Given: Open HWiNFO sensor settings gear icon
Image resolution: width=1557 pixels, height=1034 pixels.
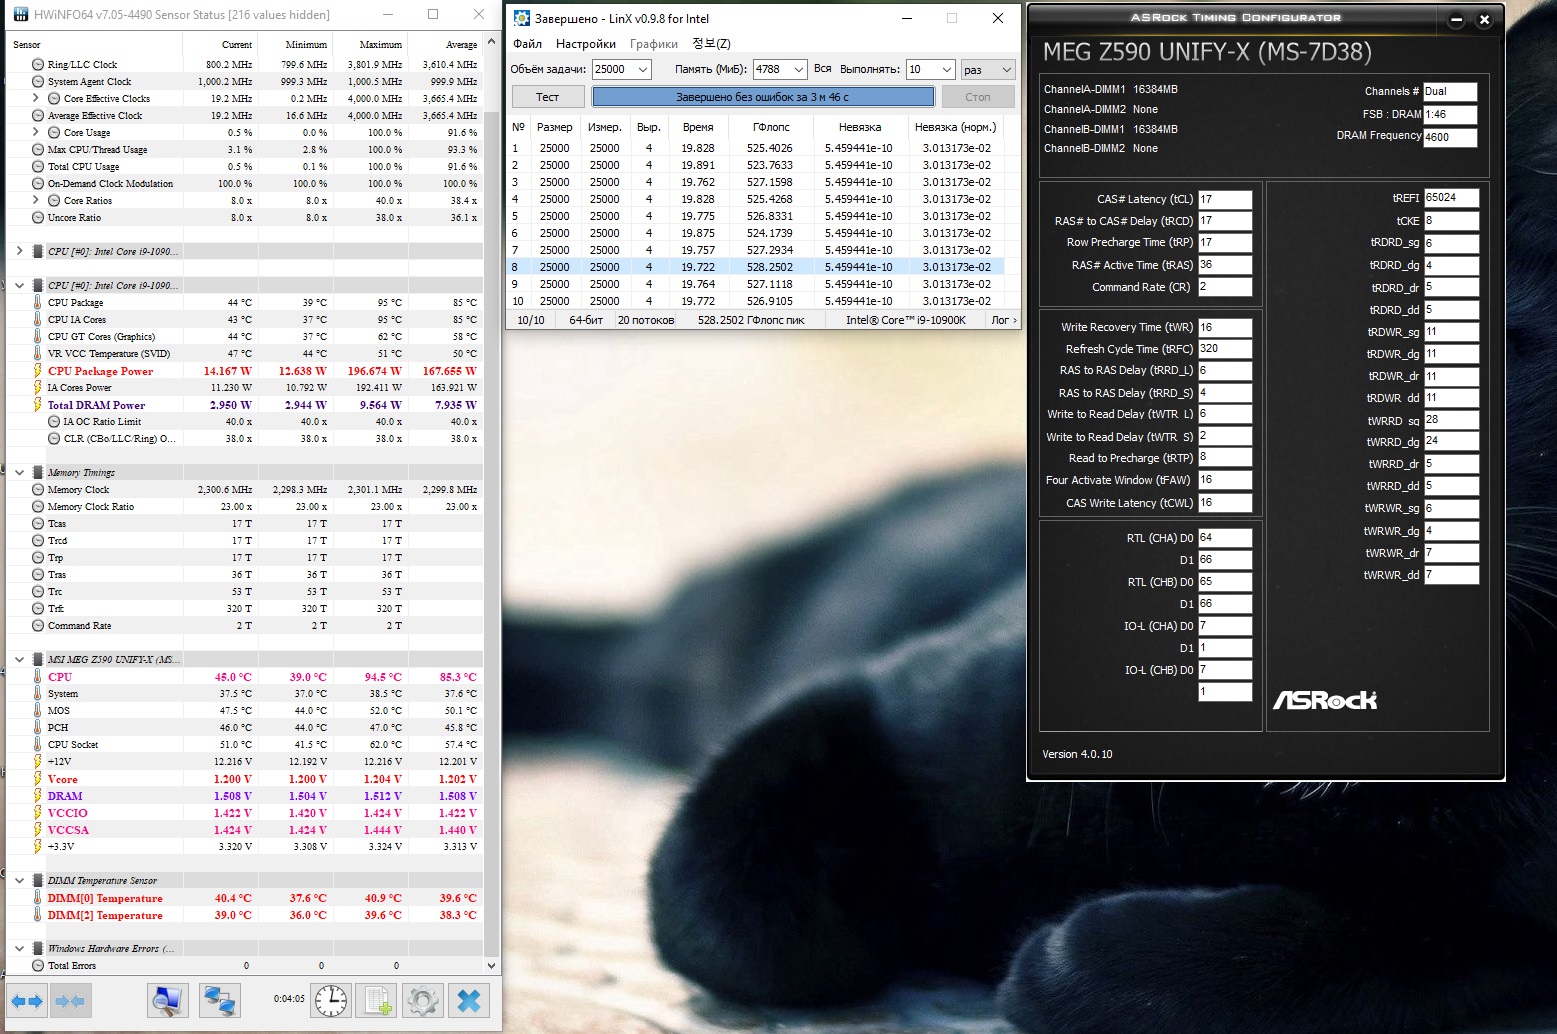Looking at the screenshot, I should point(423,1000).
